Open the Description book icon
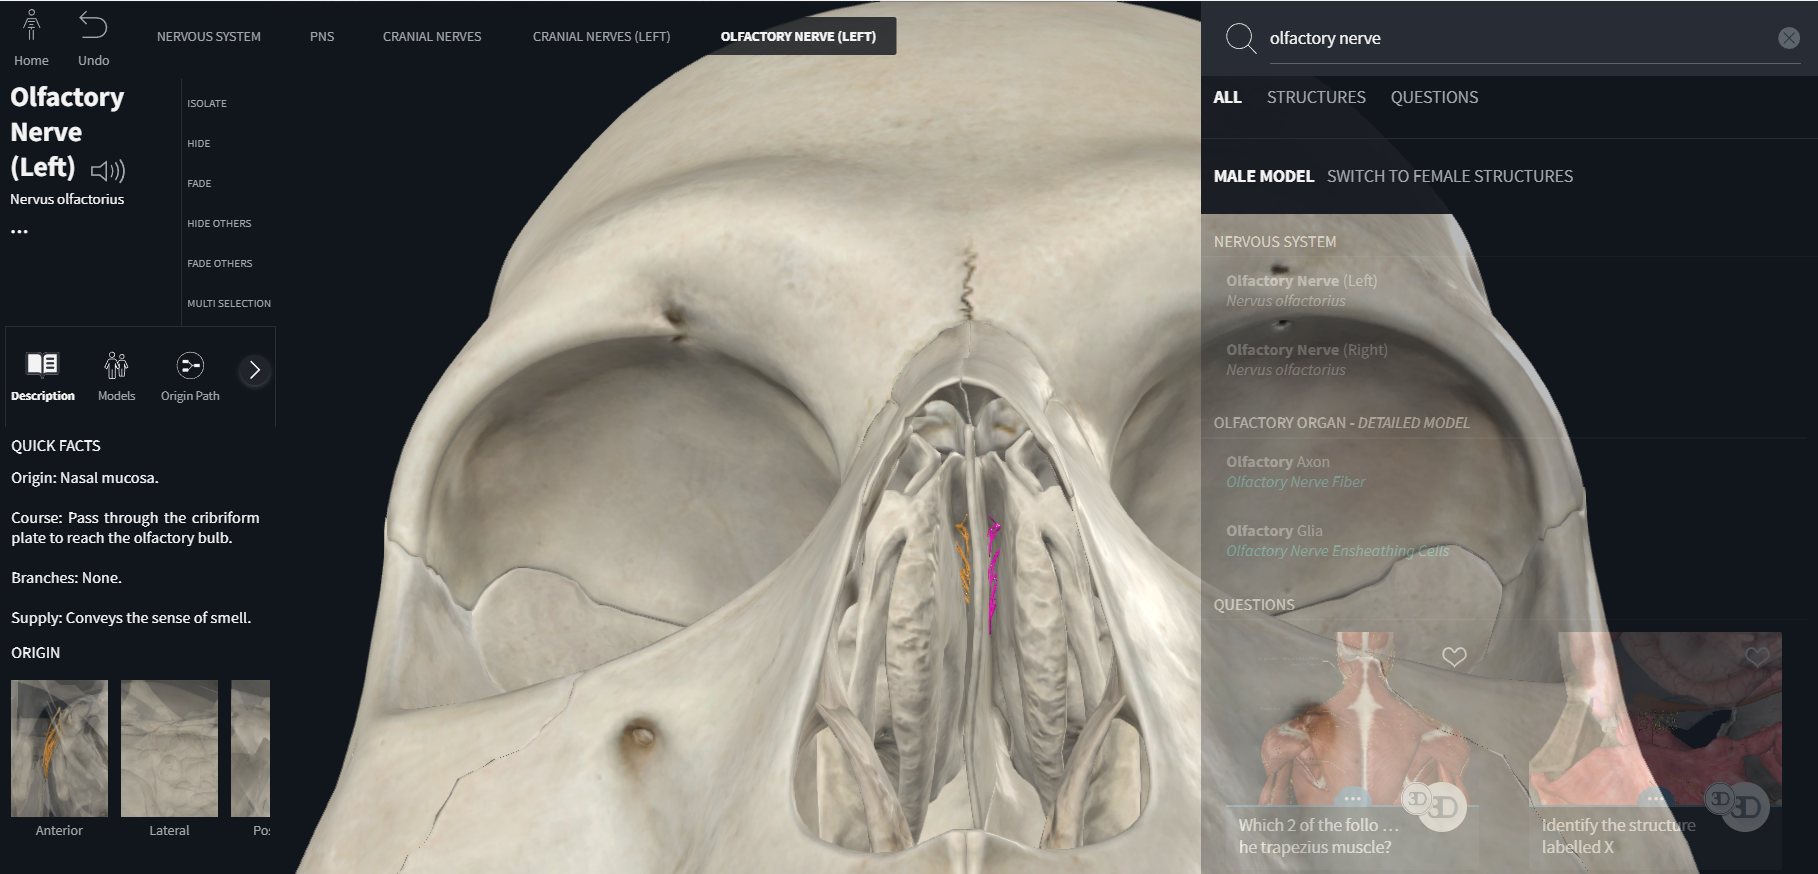Image resolution: width=1818 pixels, height=874 pixels. click(x=42, y=364)
